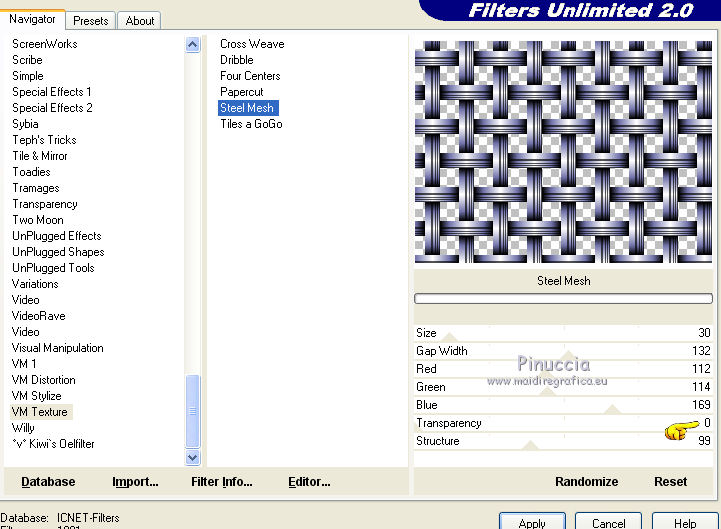Select VM Texture category
The image size is (721, 529).
[40, 412]
